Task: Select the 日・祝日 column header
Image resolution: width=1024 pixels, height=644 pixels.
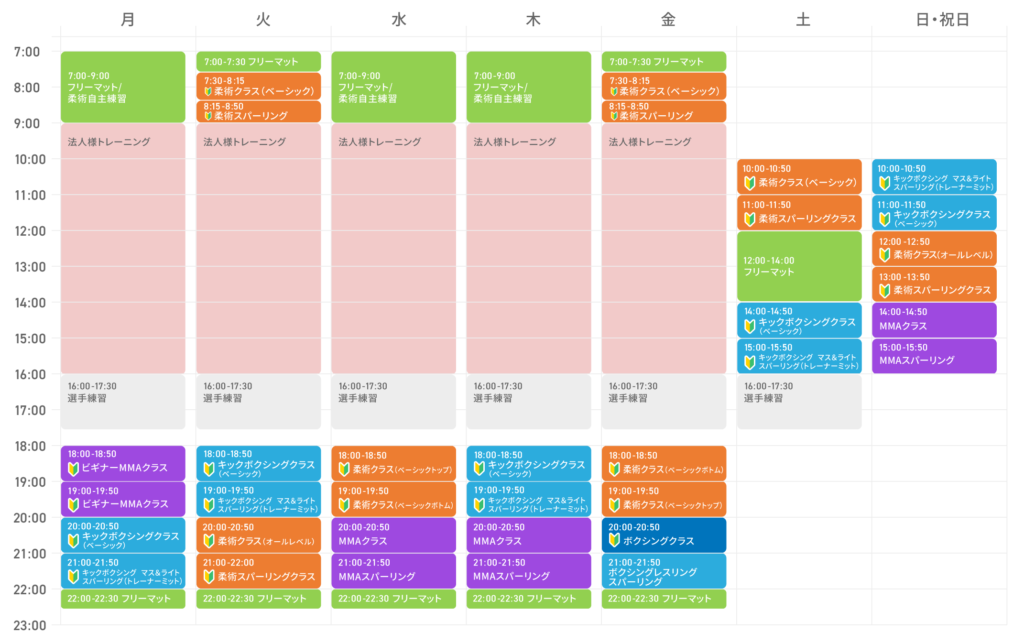Action: 935,19
